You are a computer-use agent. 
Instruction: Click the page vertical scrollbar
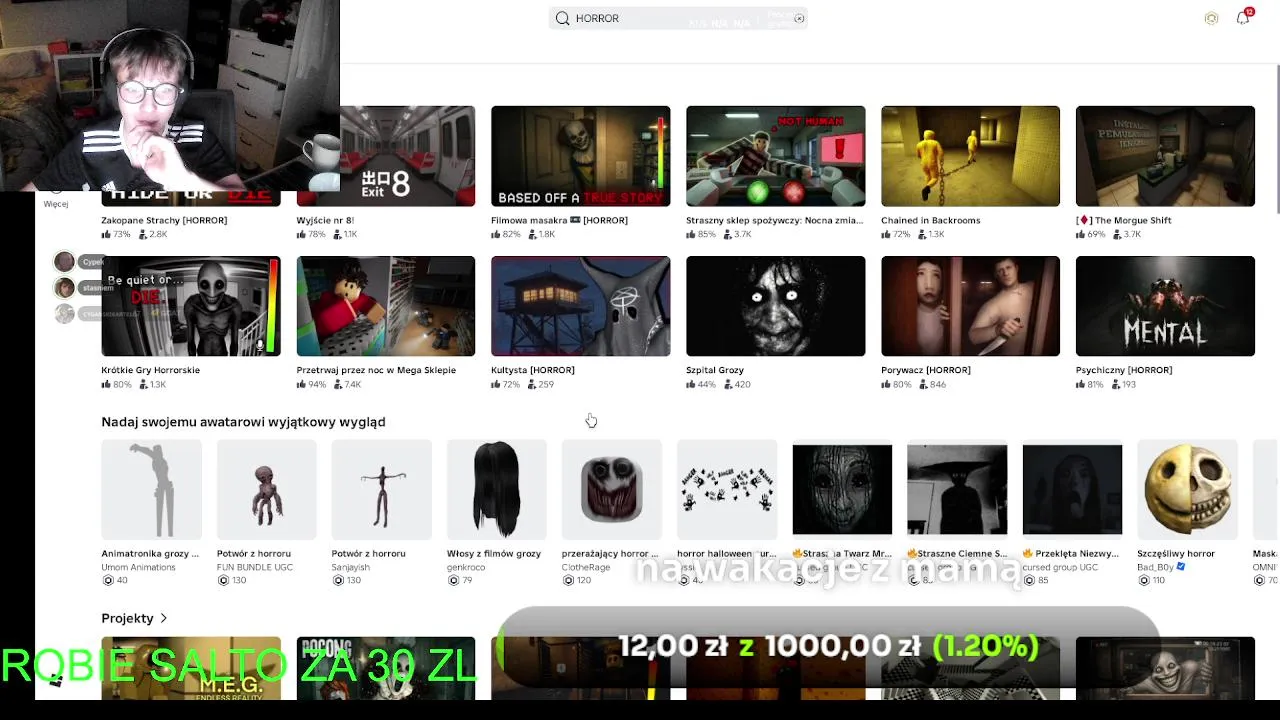pos(1276,138)
